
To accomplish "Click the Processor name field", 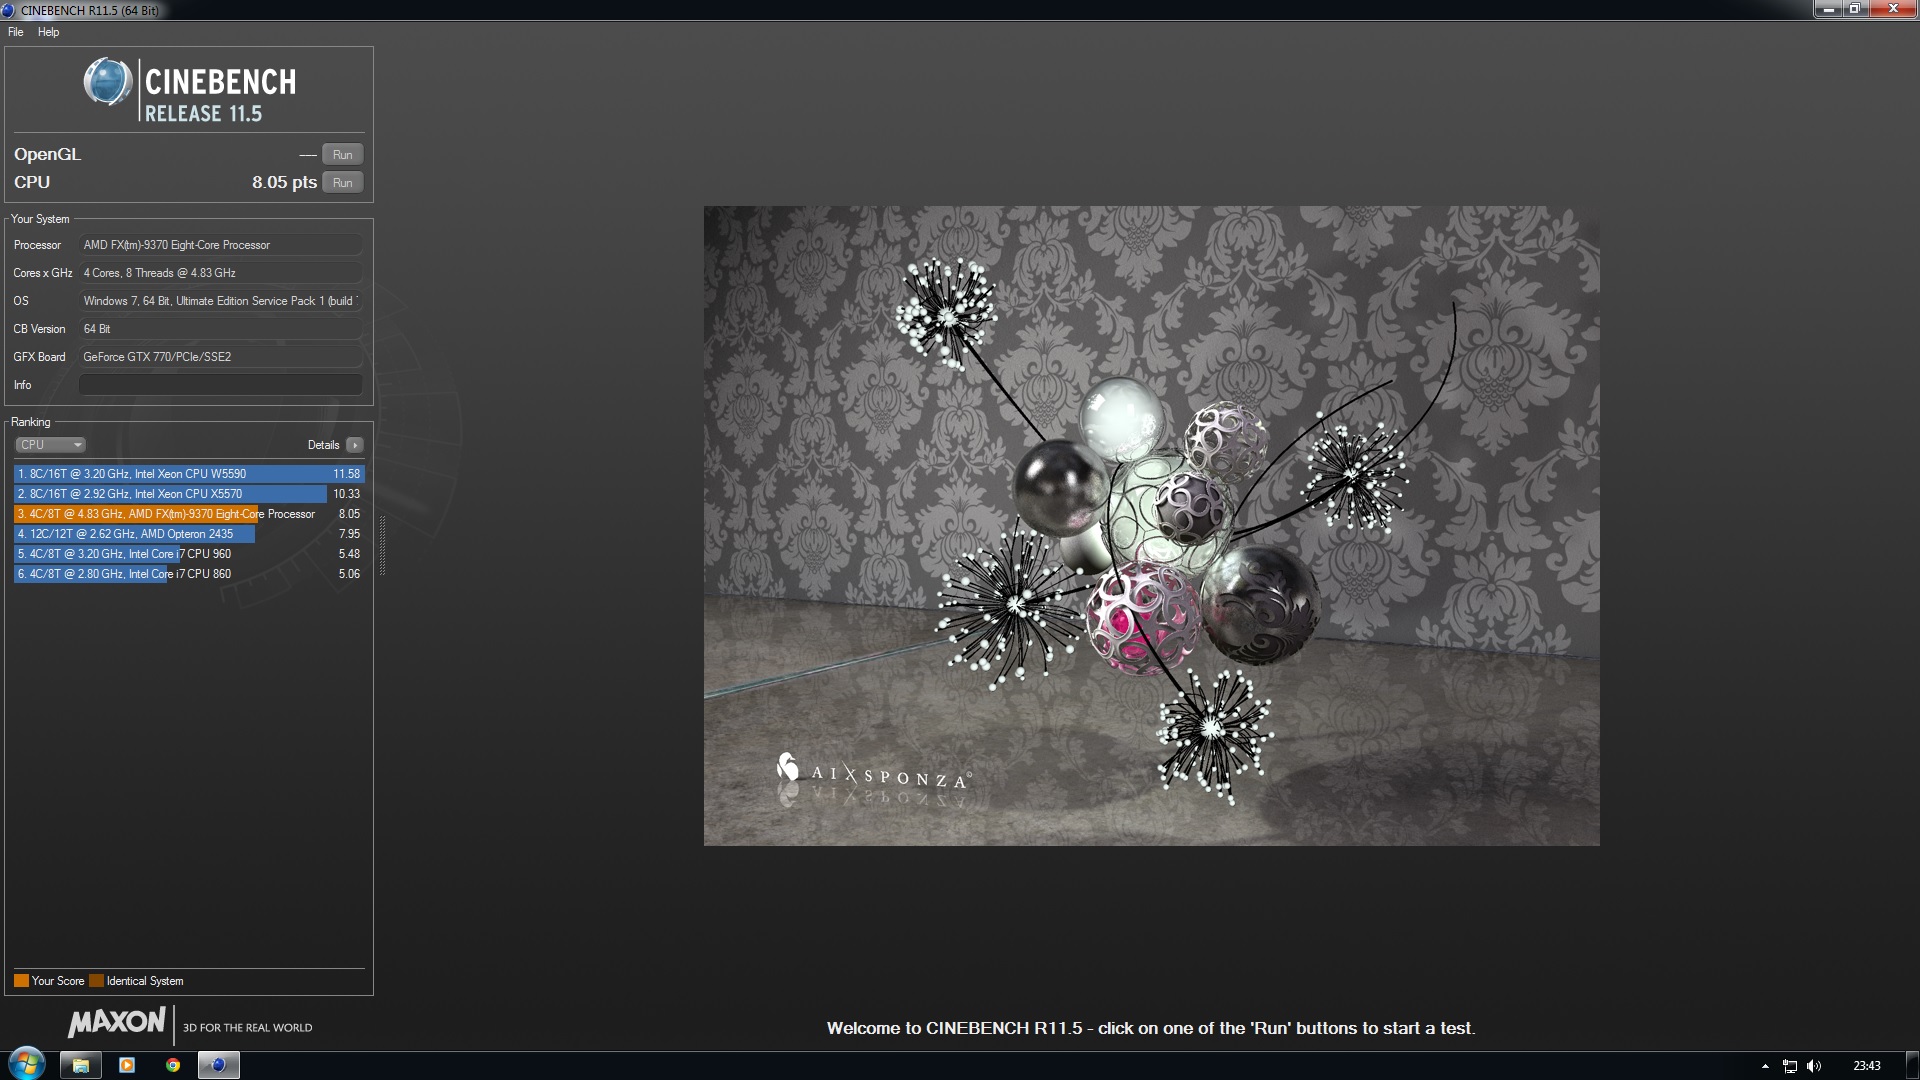I will (x=221, y=245).
